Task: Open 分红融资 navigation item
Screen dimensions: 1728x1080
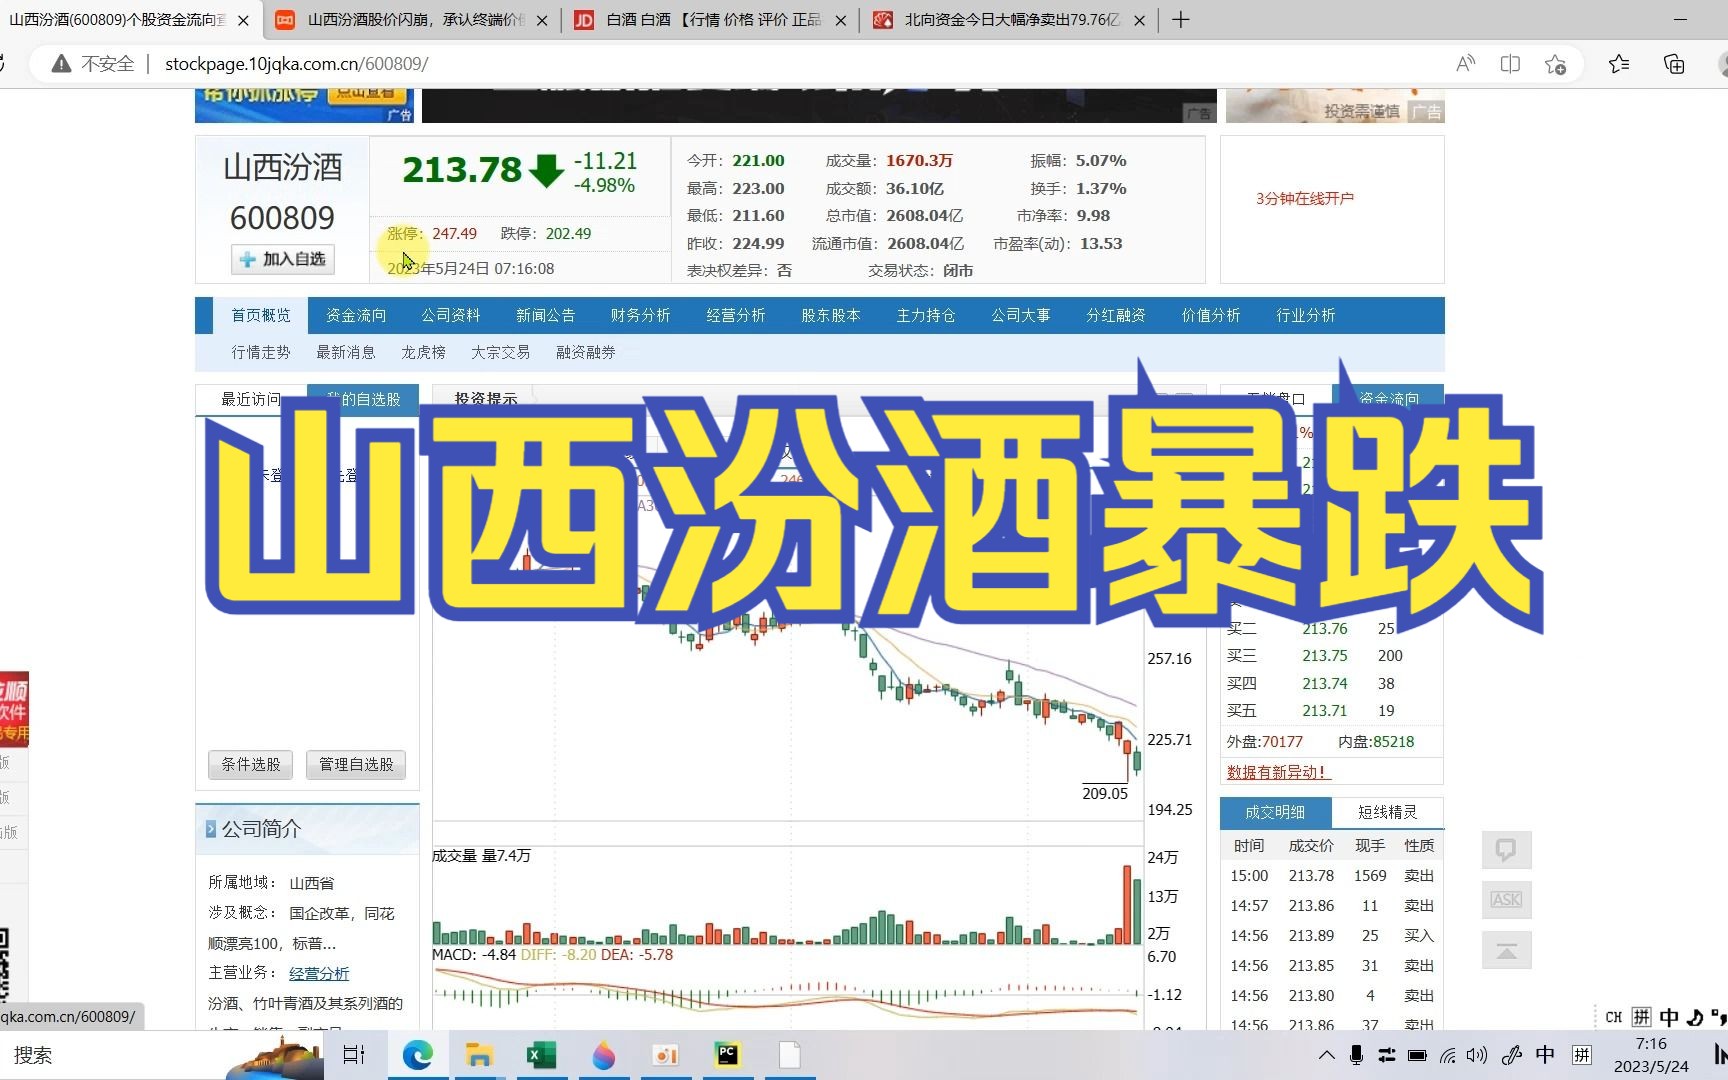Action: click(1116, 315)
